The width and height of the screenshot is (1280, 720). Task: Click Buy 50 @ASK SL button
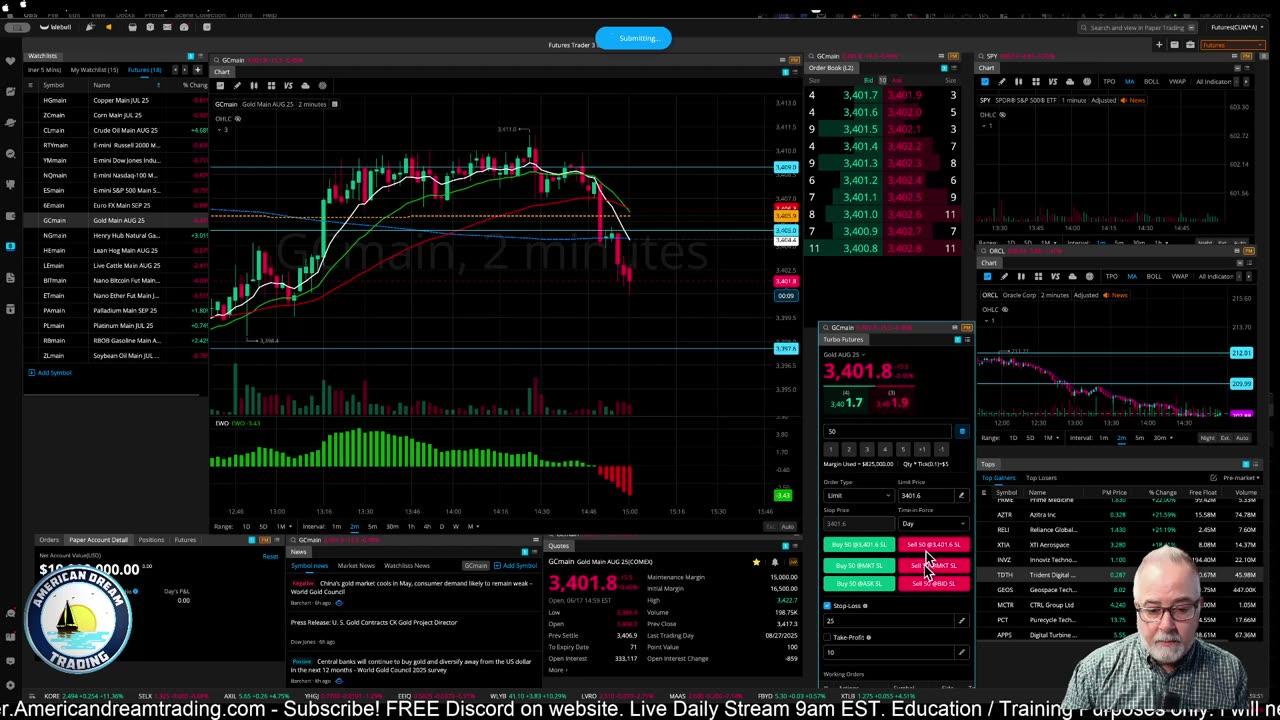(x=859, y=583)
